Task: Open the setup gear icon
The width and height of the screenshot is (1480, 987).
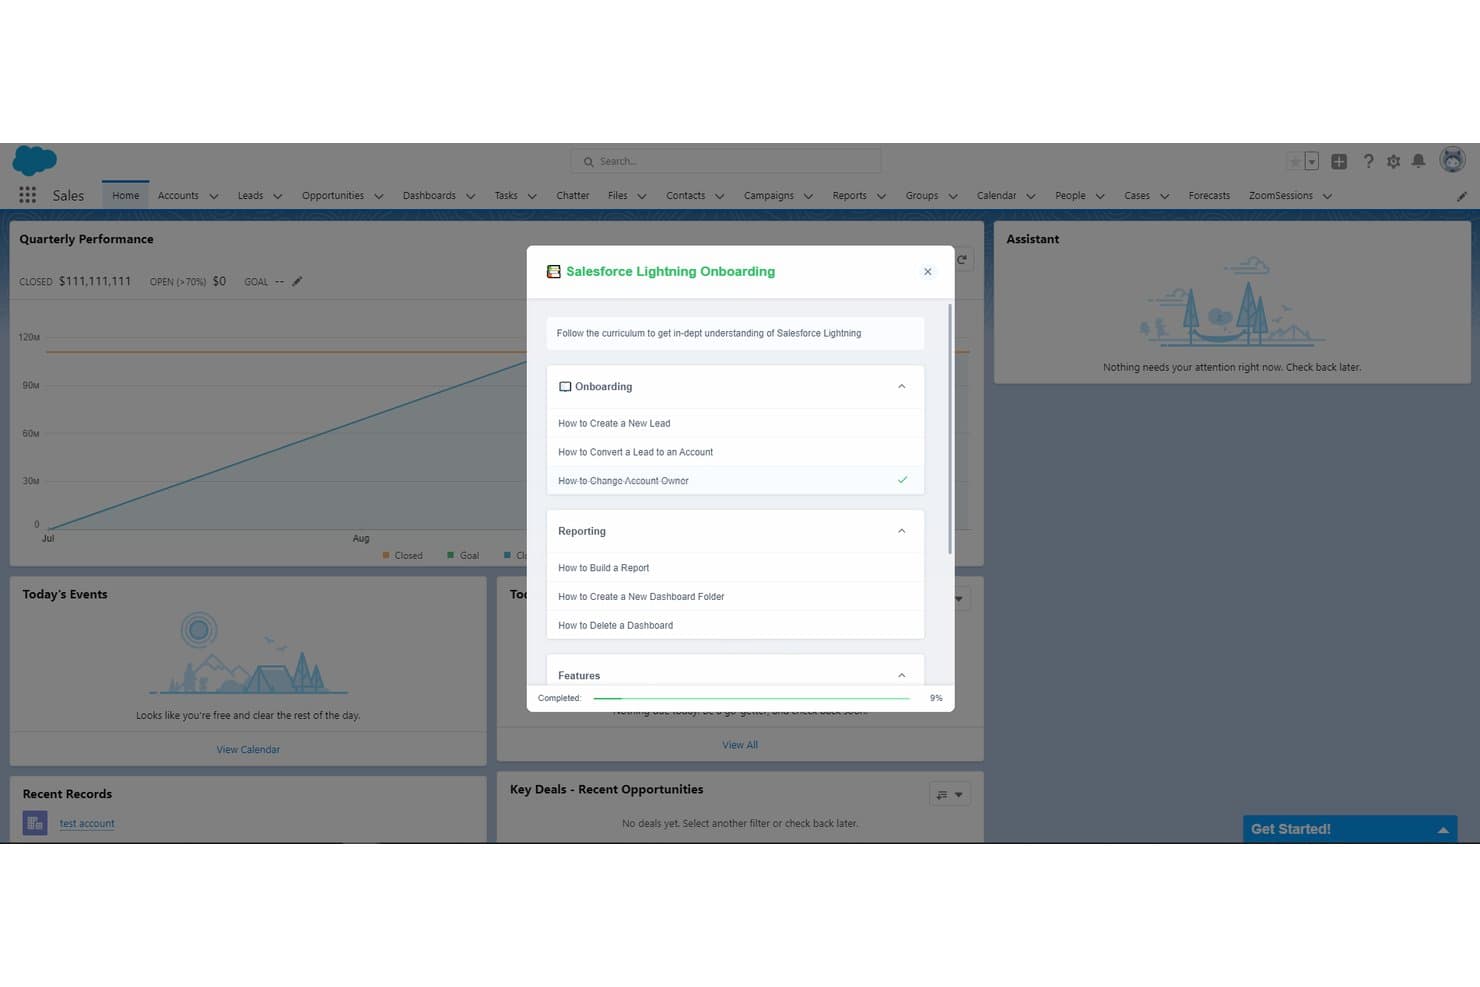Action: pos(1393,161)
